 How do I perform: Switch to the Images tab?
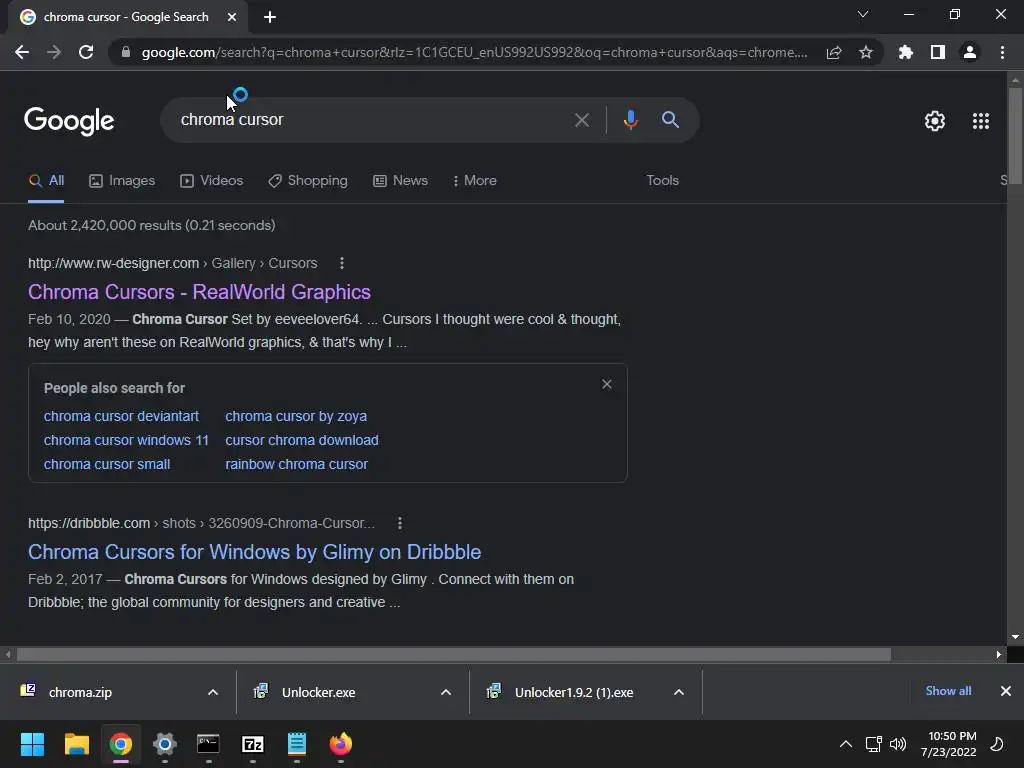click(x=122, y=181)
